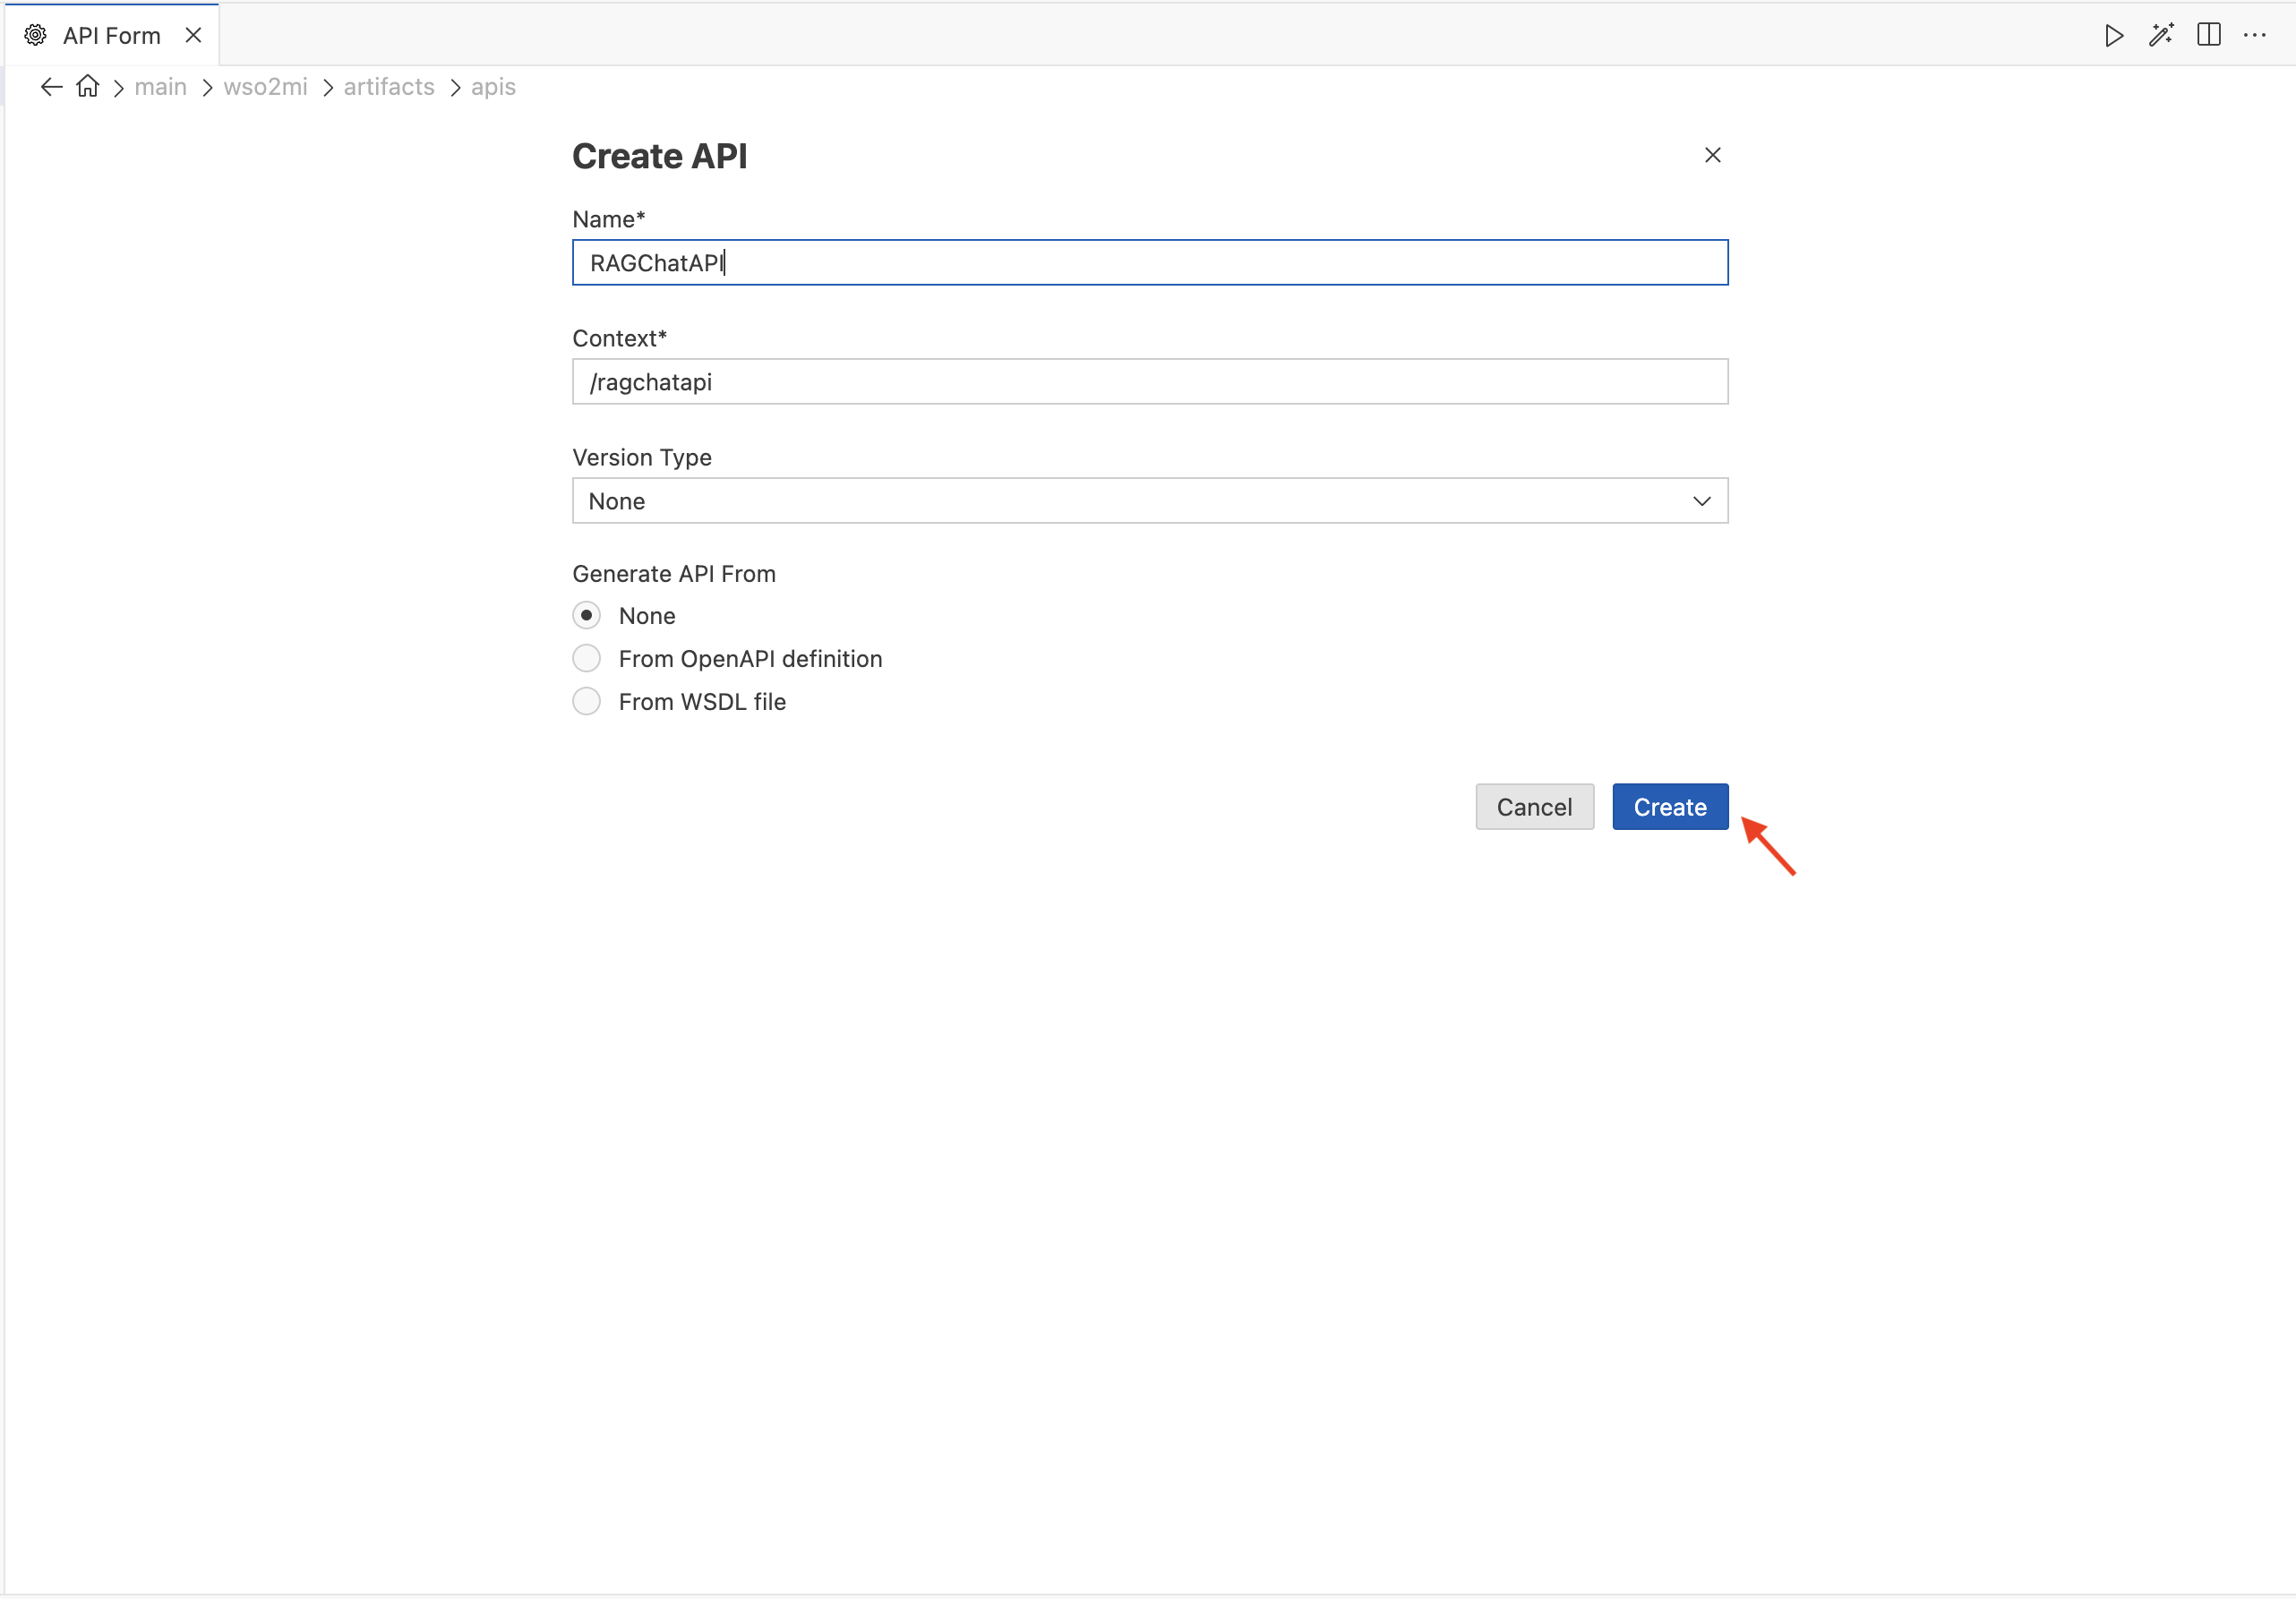Image resolution: width=2296 pixels, height=1599 pixels.
Task: Open the more actions ellipsis menu
Action: click(x=2255, y=35)
